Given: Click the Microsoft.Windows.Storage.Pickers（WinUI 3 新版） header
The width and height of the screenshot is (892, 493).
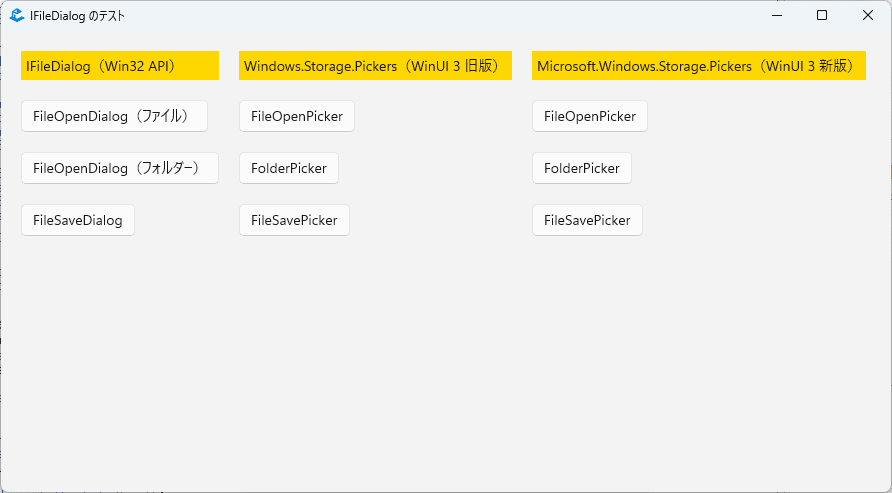Looking at the screenshot, I should click(x=699, y=65).
